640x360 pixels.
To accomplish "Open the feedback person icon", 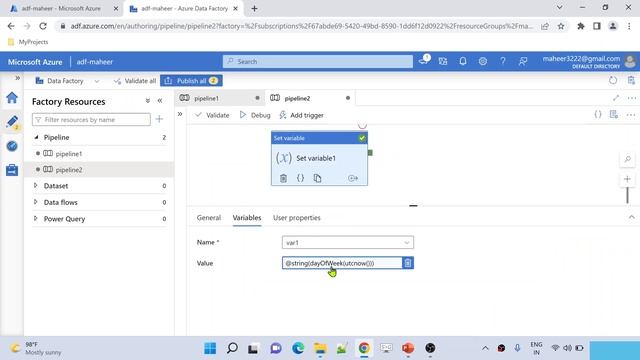I will click(522, 62).
